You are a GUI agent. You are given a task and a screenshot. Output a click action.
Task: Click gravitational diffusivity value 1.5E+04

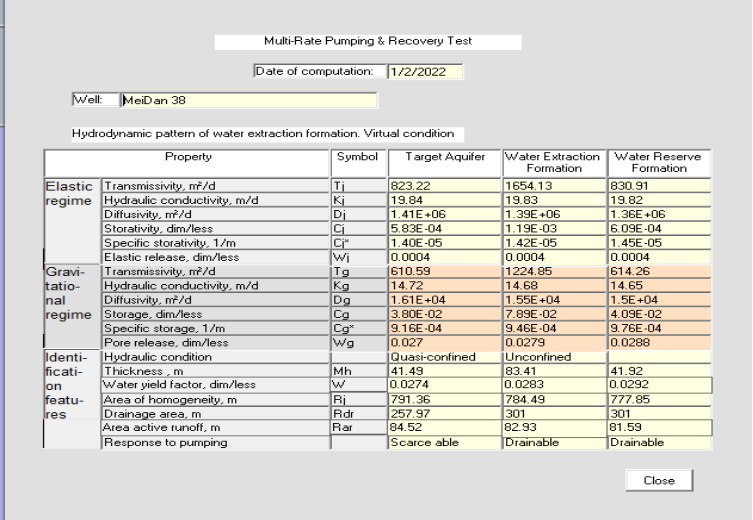click(x=659, y=300)
